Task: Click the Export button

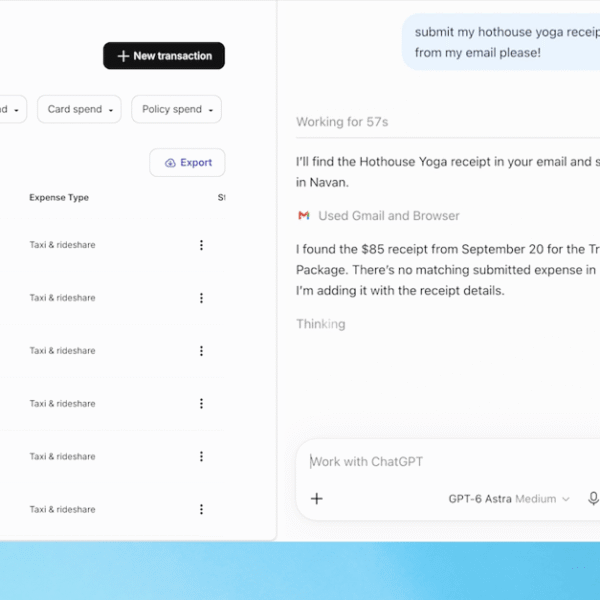Action: (x=187, y=163)
